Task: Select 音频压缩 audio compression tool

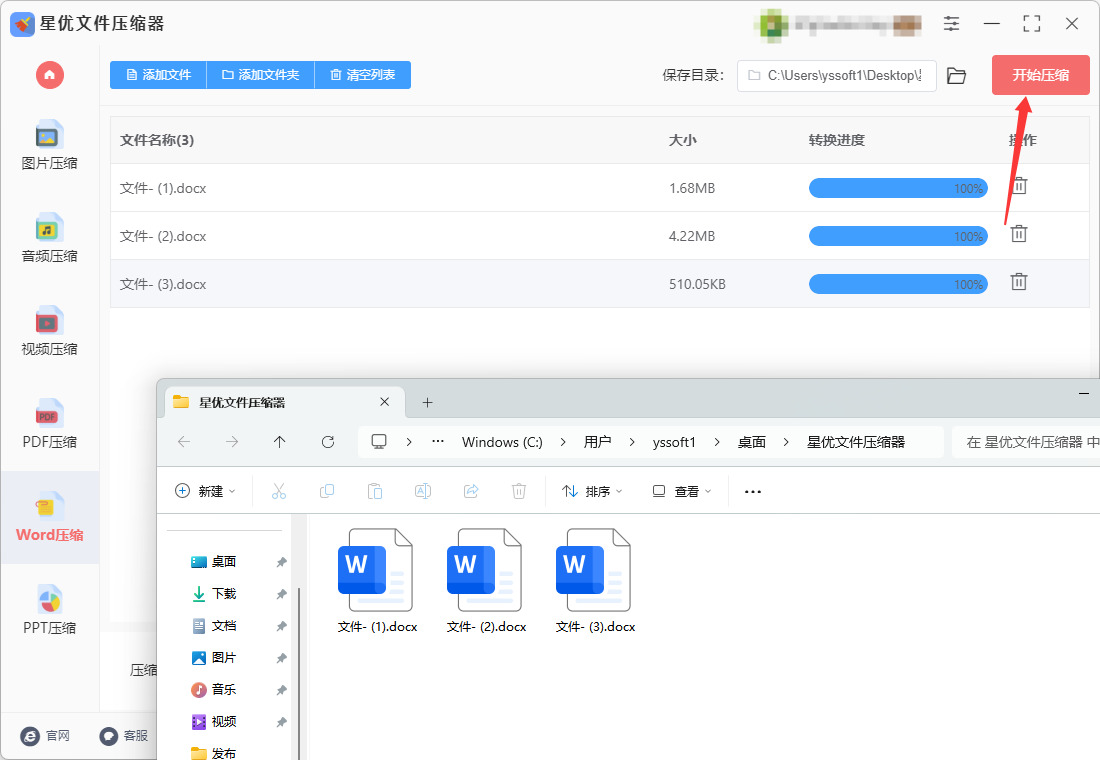Action: pos(50,239)
